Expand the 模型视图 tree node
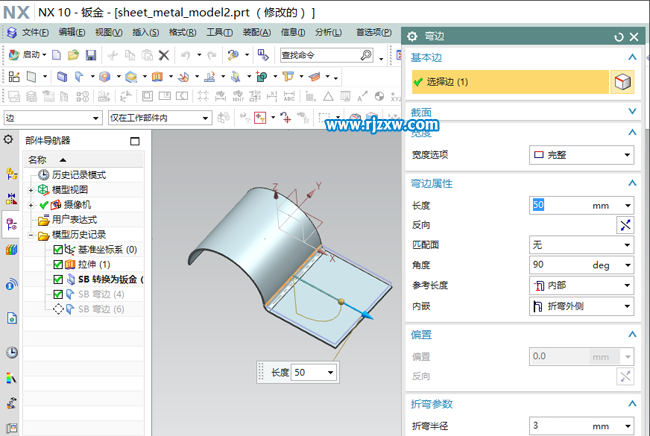This screenshot has width=650, height=436. tap(31, 190)
